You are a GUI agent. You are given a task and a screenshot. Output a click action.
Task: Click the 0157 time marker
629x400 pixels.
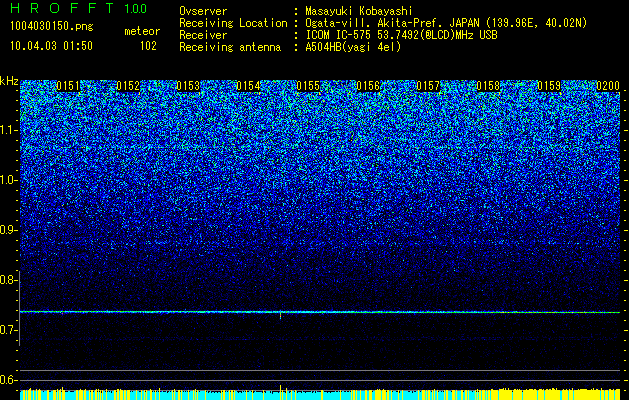428,86
